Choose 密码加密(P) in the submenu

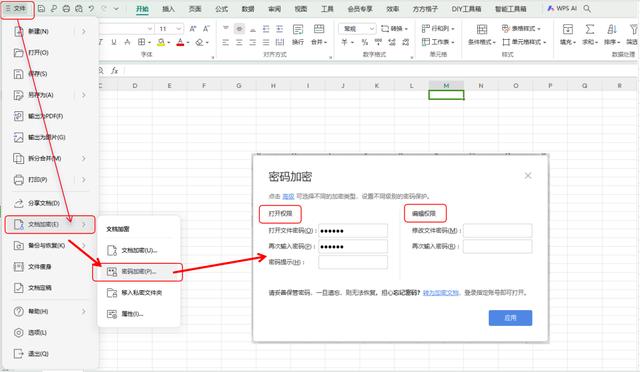[138, 272]
